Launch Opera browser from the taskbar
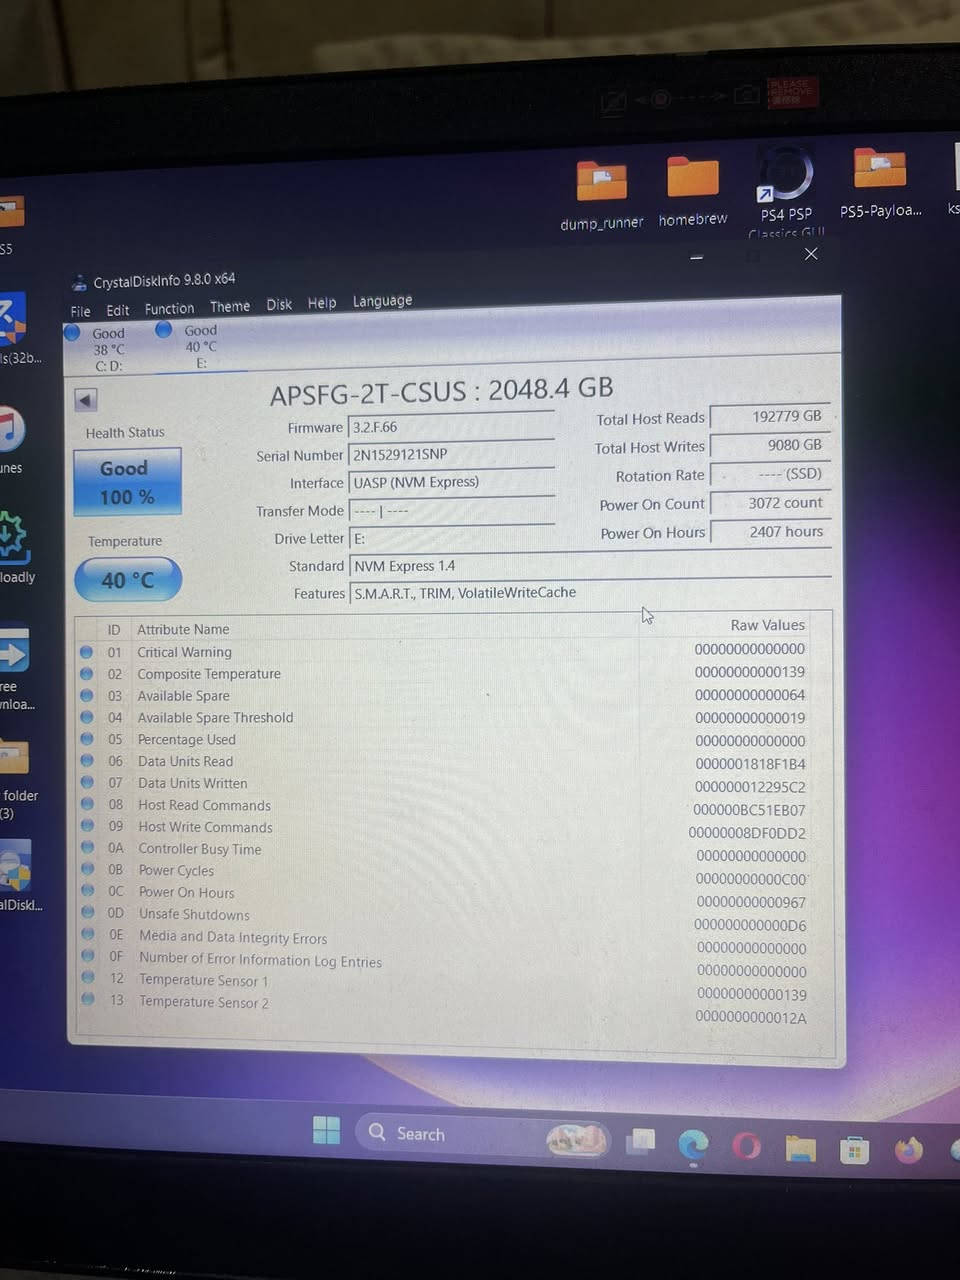 pyautogui.click(x=746, y=1146)
